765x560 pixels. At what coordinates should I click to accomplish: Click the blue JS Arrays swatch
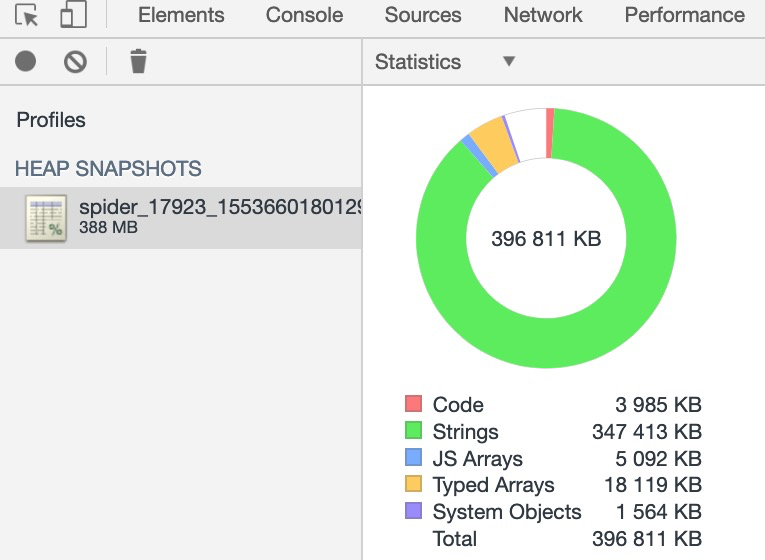(x=413, y=457)
